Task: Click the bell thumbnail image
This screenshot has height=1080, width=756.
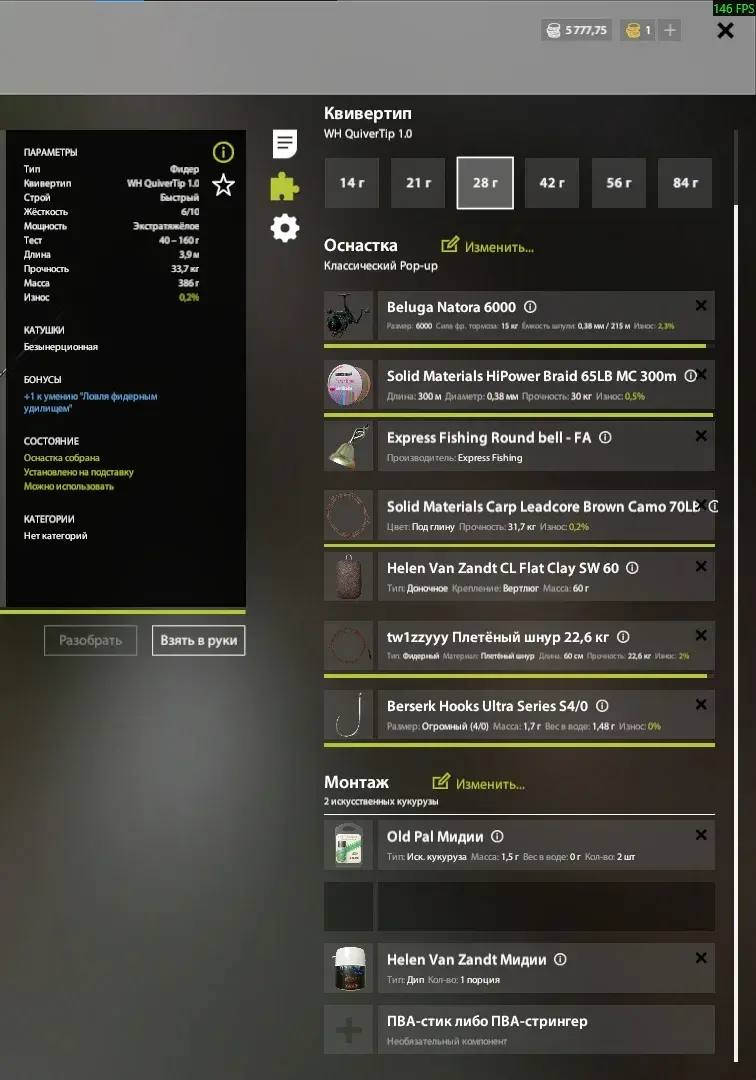Action: pos(348,446)
